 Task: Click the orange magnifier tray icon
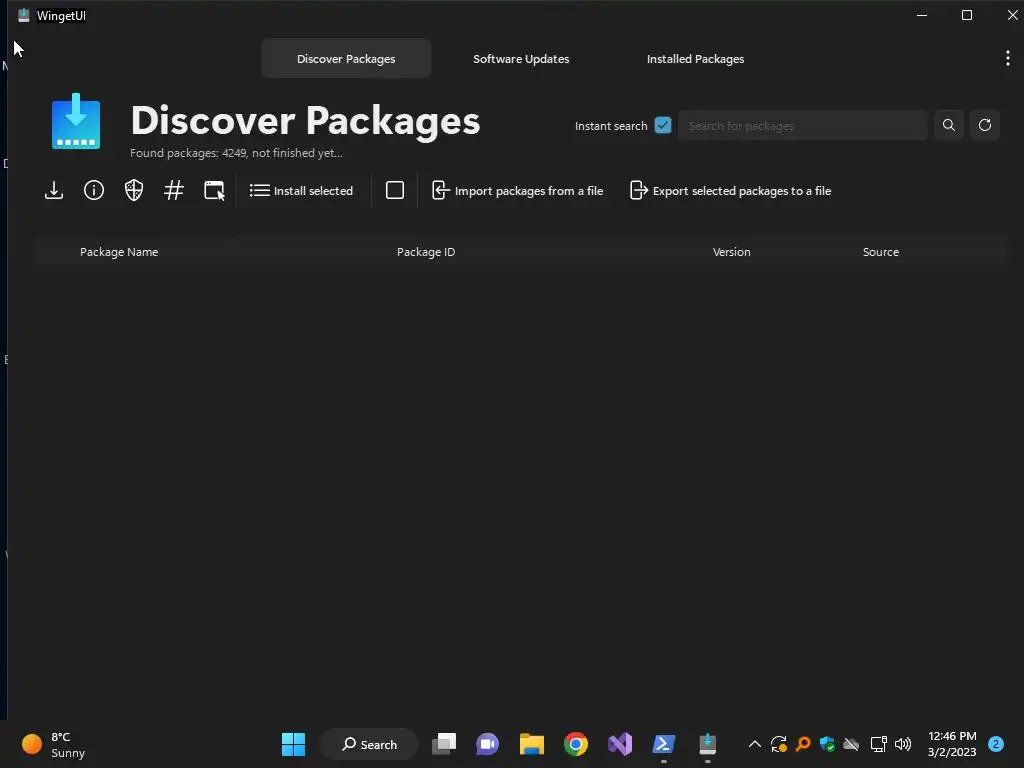pyautogui.click(x=803, y=744)
